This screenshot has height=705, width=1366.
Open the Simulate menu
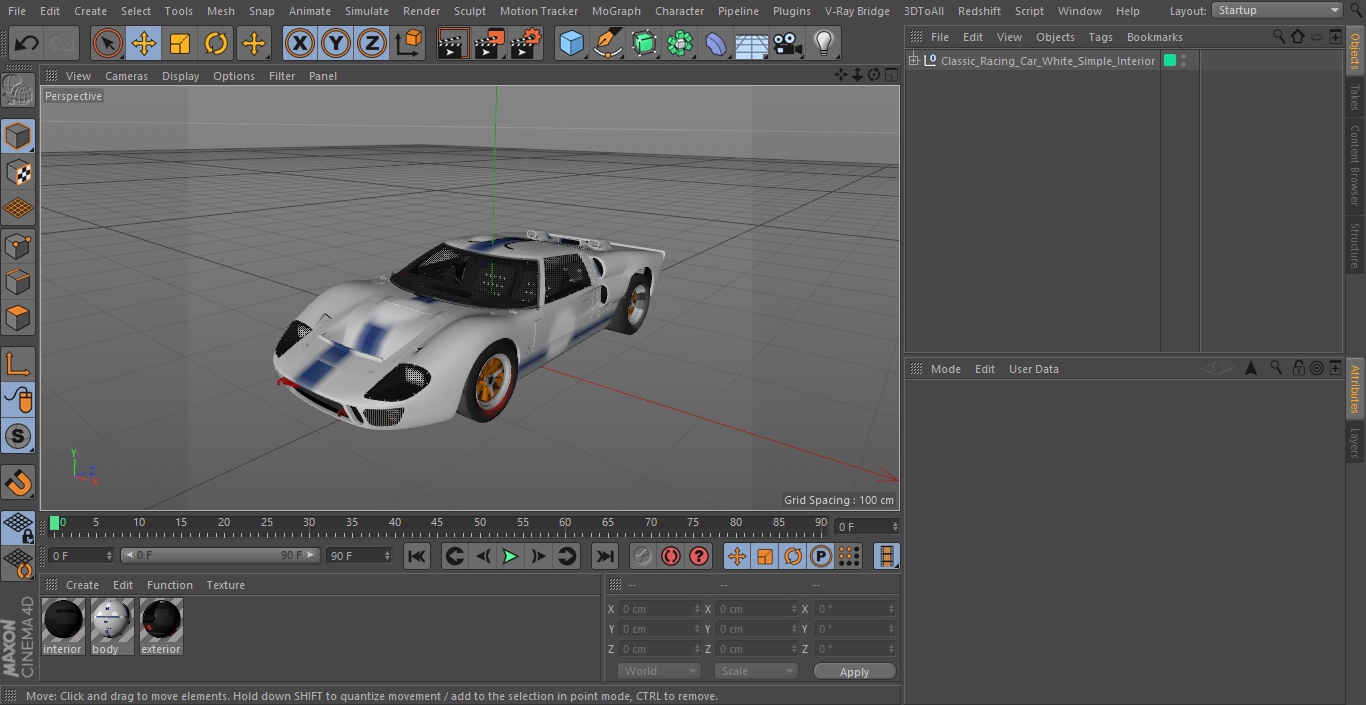pos(366,11)
